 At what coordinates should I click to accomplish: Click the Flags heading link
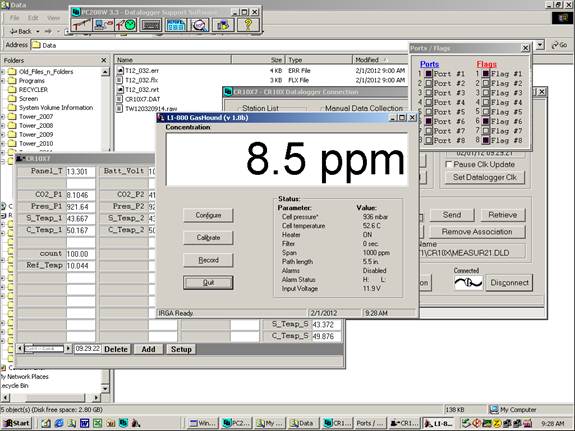tap(486, 64)
